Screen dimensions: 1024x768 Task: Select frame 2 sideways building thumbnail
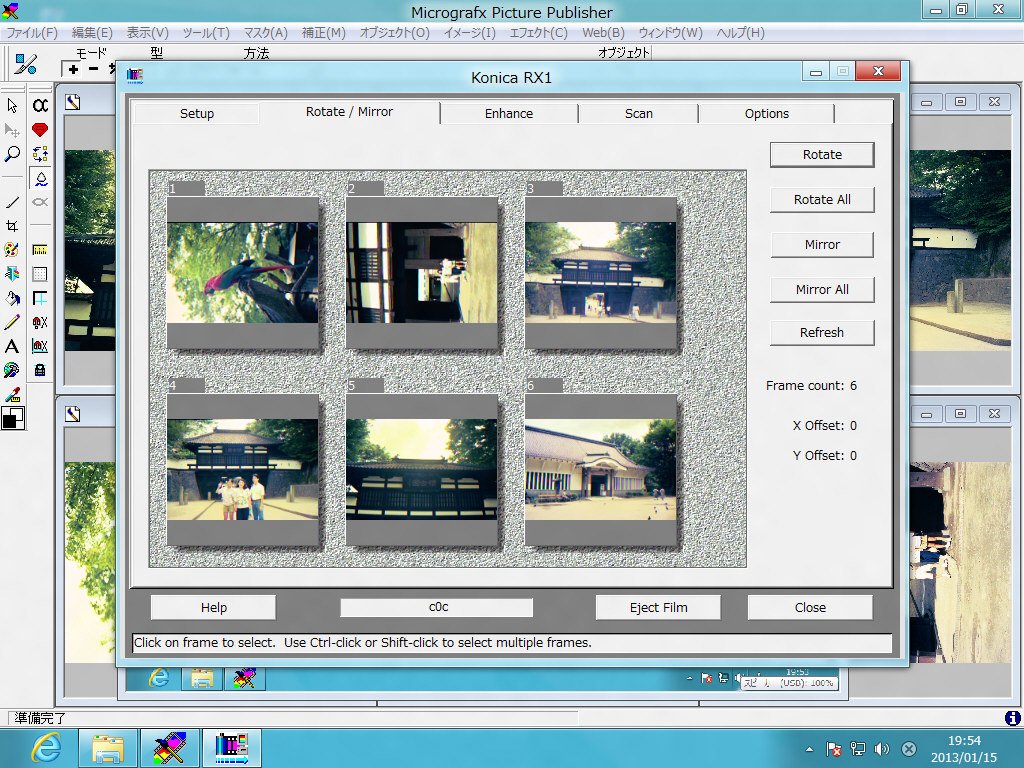[x=421, y=273]
